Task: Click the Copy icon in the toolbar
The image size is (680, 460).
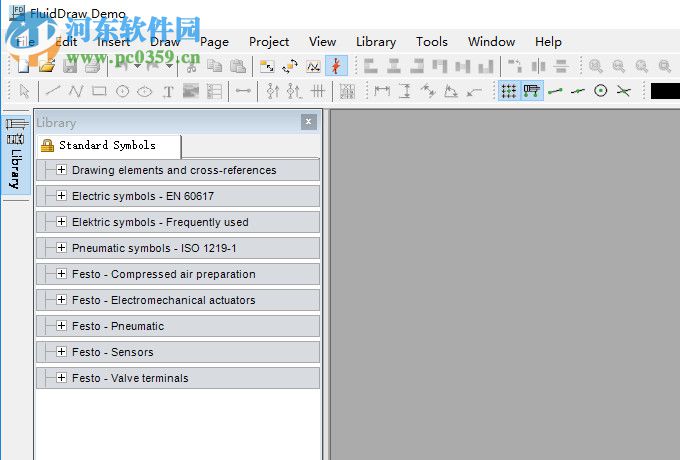Action: (214, 66)
